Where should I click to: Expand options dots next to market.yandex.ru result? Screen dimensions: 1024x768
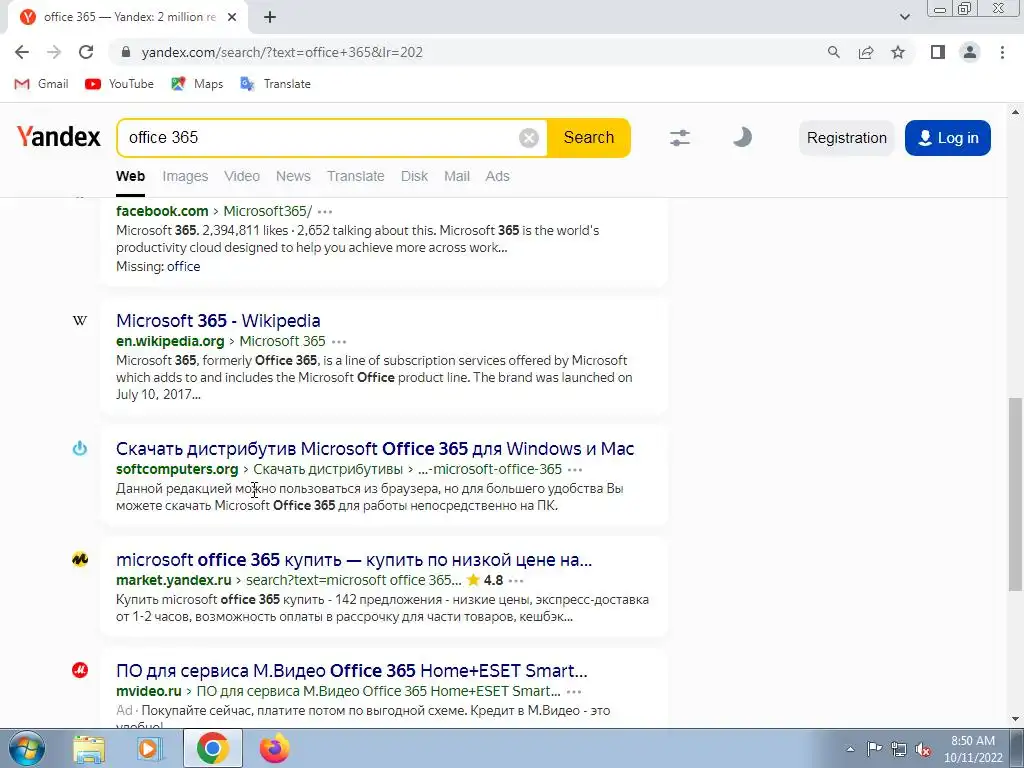click(x=516, y=581)
